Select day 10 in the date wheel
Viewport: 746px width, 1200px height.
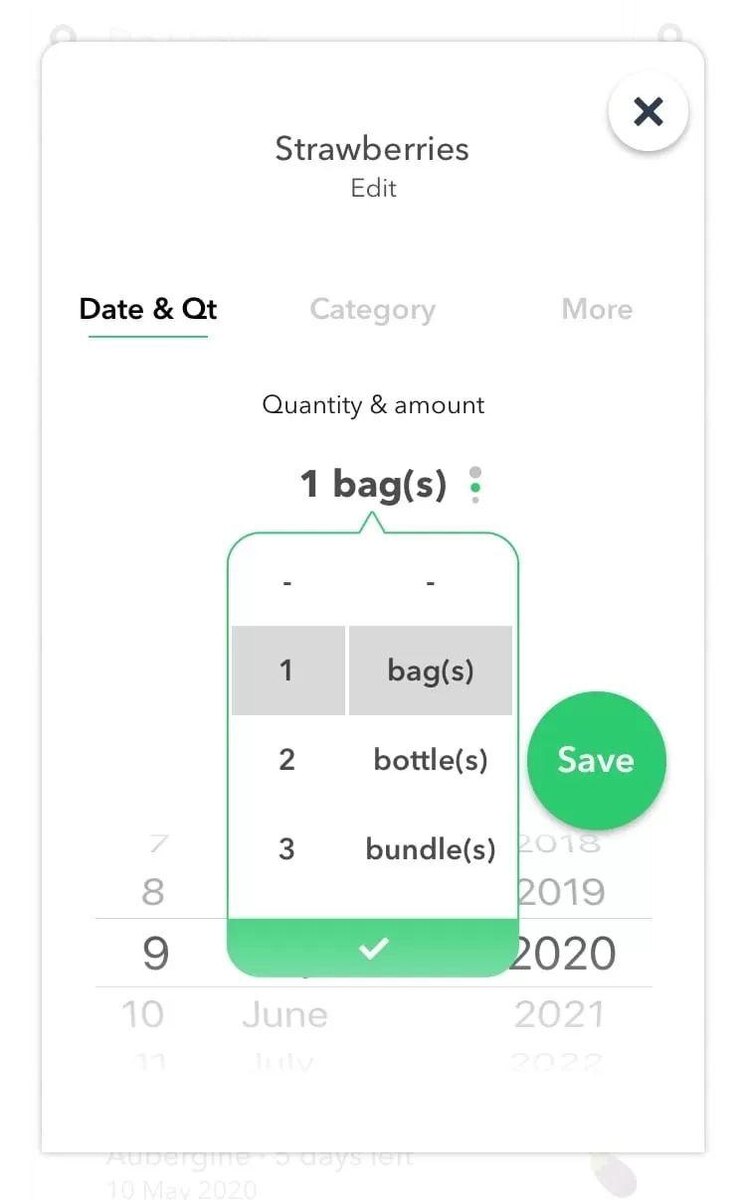[x=143, y=1015]
